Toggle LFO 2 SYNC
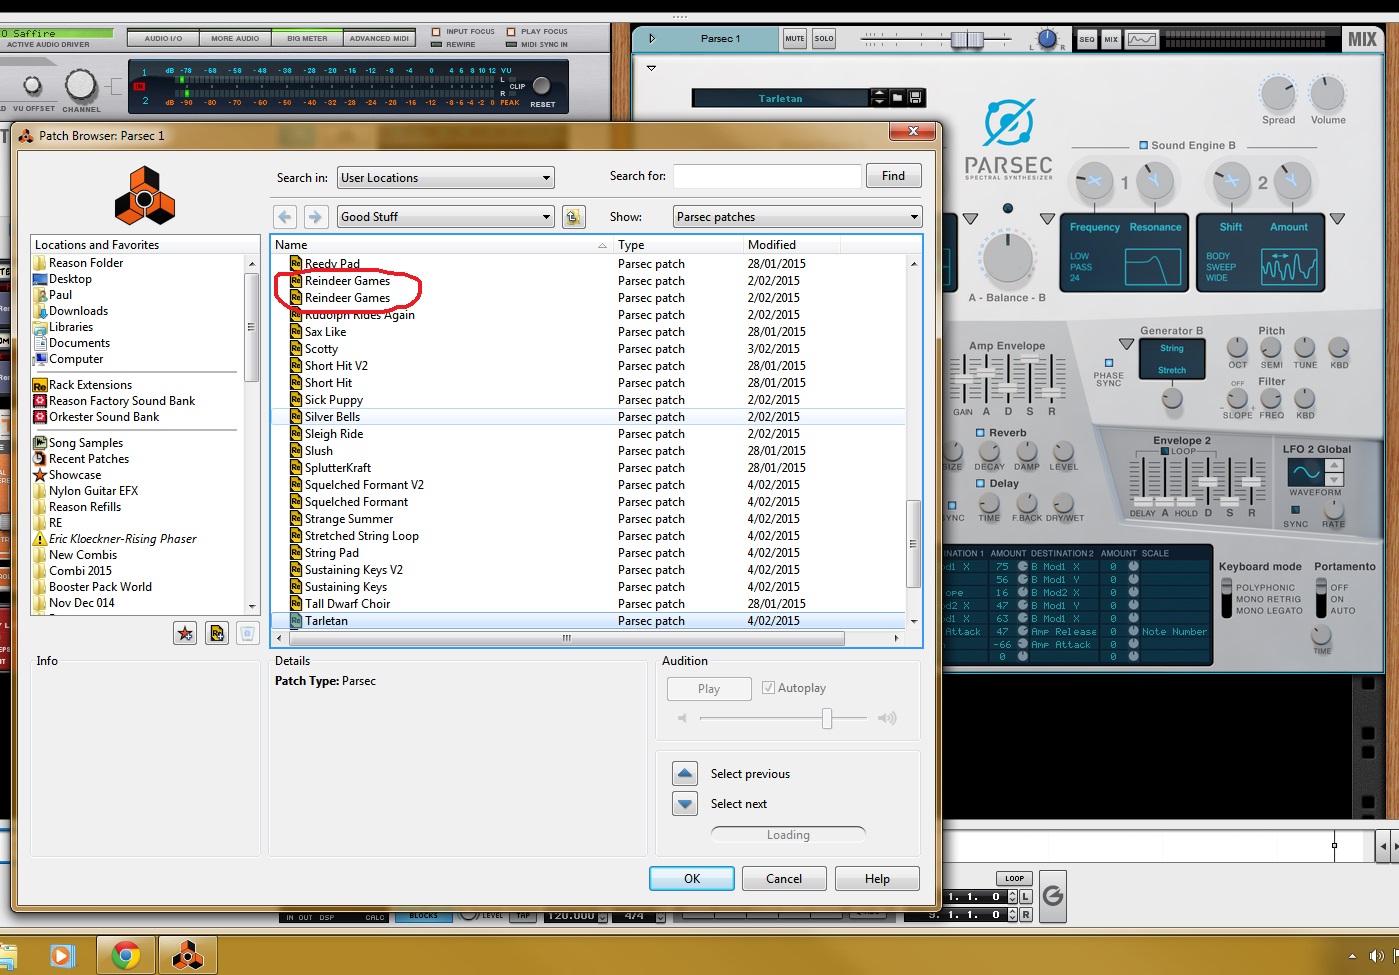This screenshot has height=975, width=1399. [x=1295, y=510]
